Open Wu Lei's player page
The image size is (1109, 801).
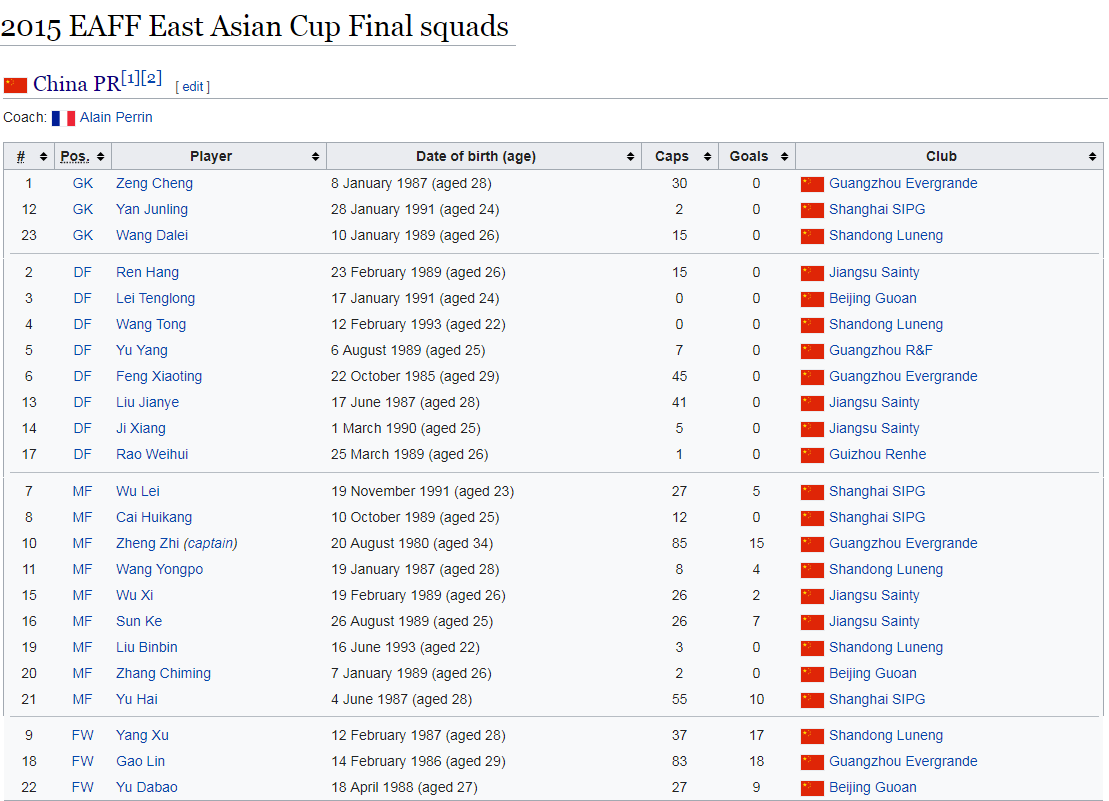(x=138, y=491)
